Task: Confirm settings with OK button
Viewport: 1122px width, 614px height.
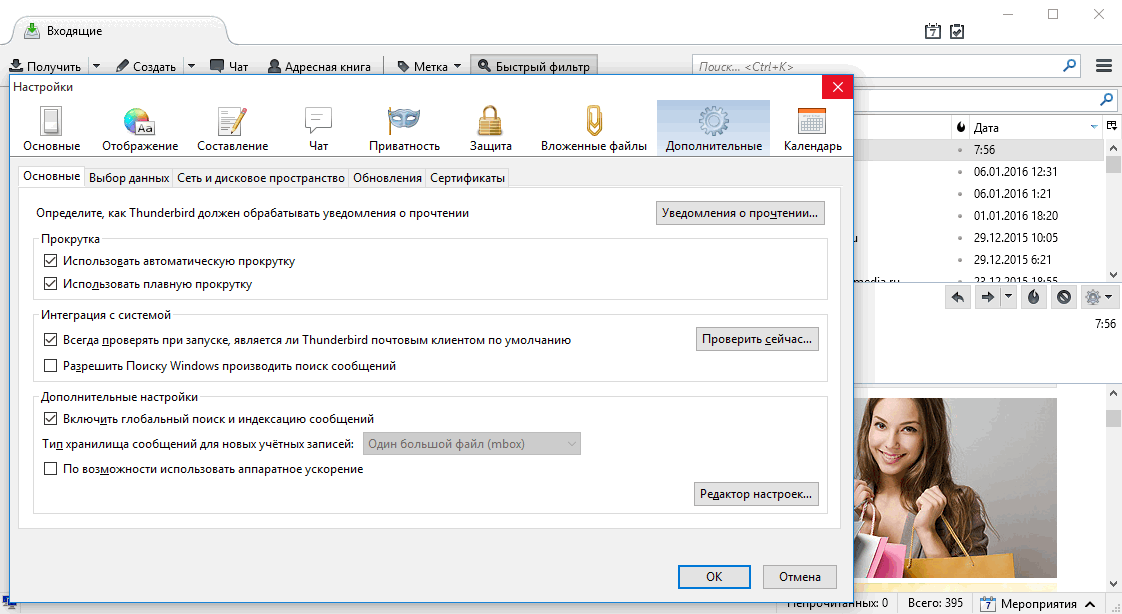Action: coord(714,577)
